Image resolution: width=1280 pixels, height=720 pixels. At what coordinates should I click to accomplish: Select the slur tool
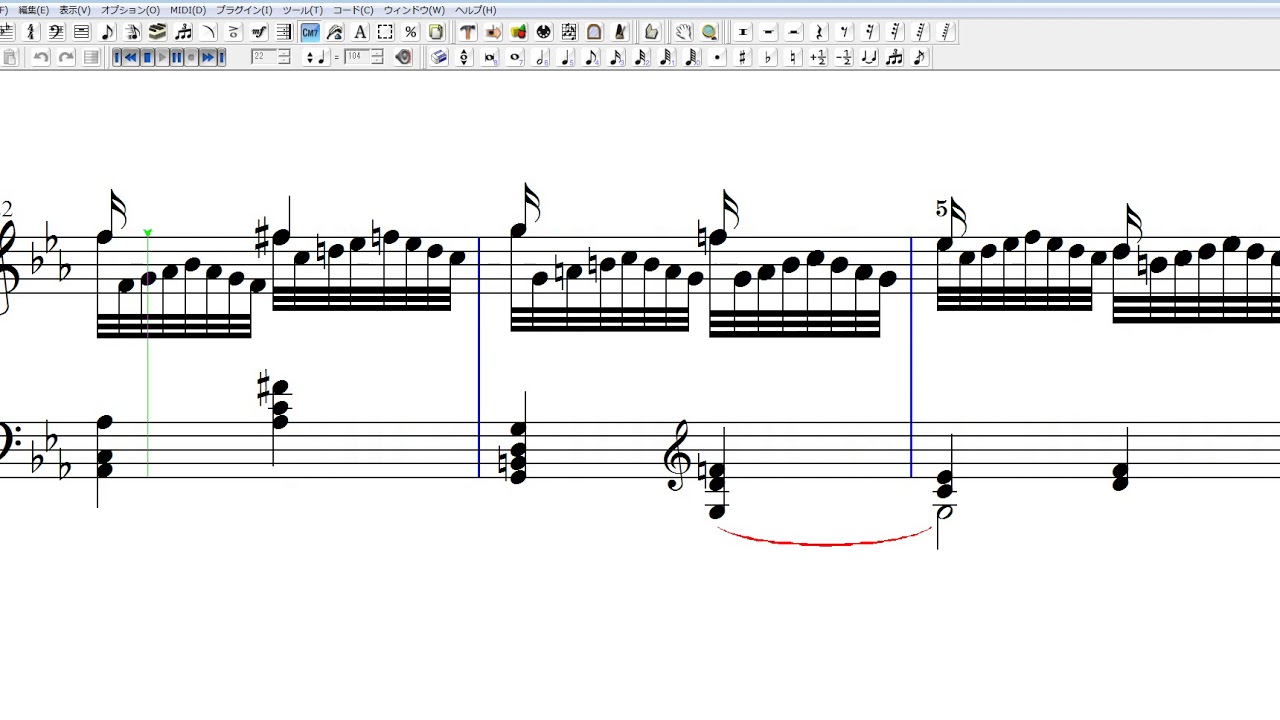click(x=208, y=32)
